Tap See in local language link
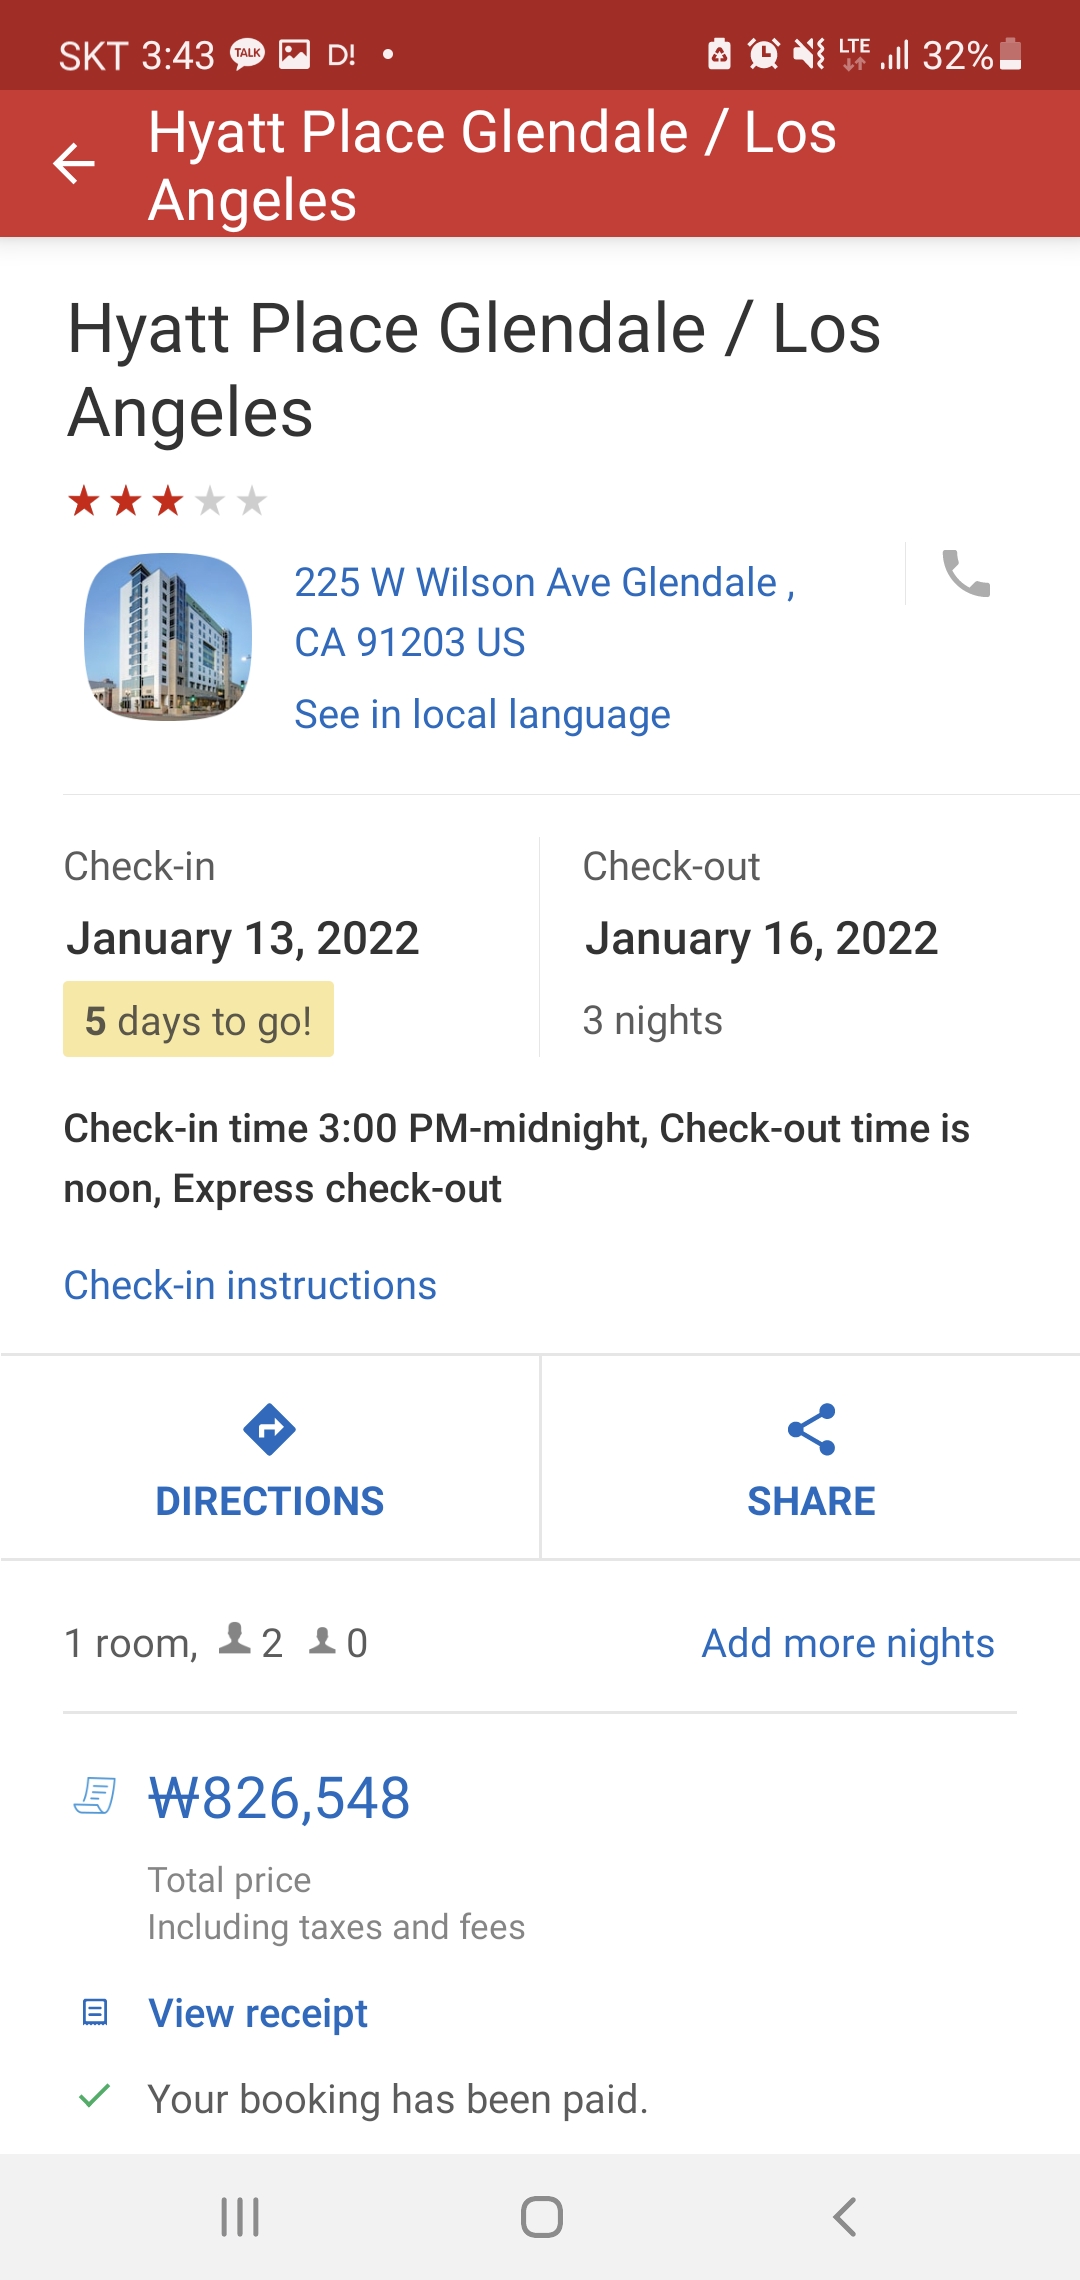The width and height of the screenshot is (1080, 2280). [482, 715]
